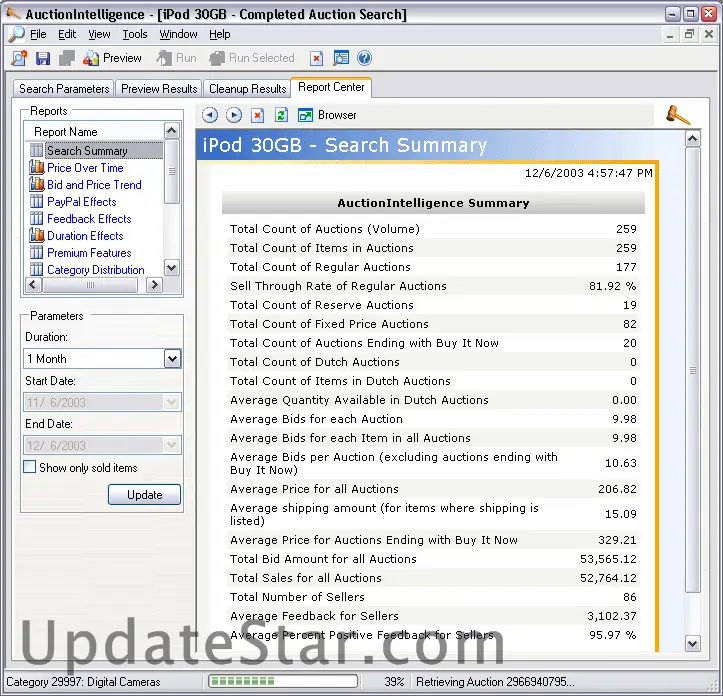Screen dimensions: 723x696
Task: Open the Window menu
Action: pyautogui.click(x=178, y=35)
